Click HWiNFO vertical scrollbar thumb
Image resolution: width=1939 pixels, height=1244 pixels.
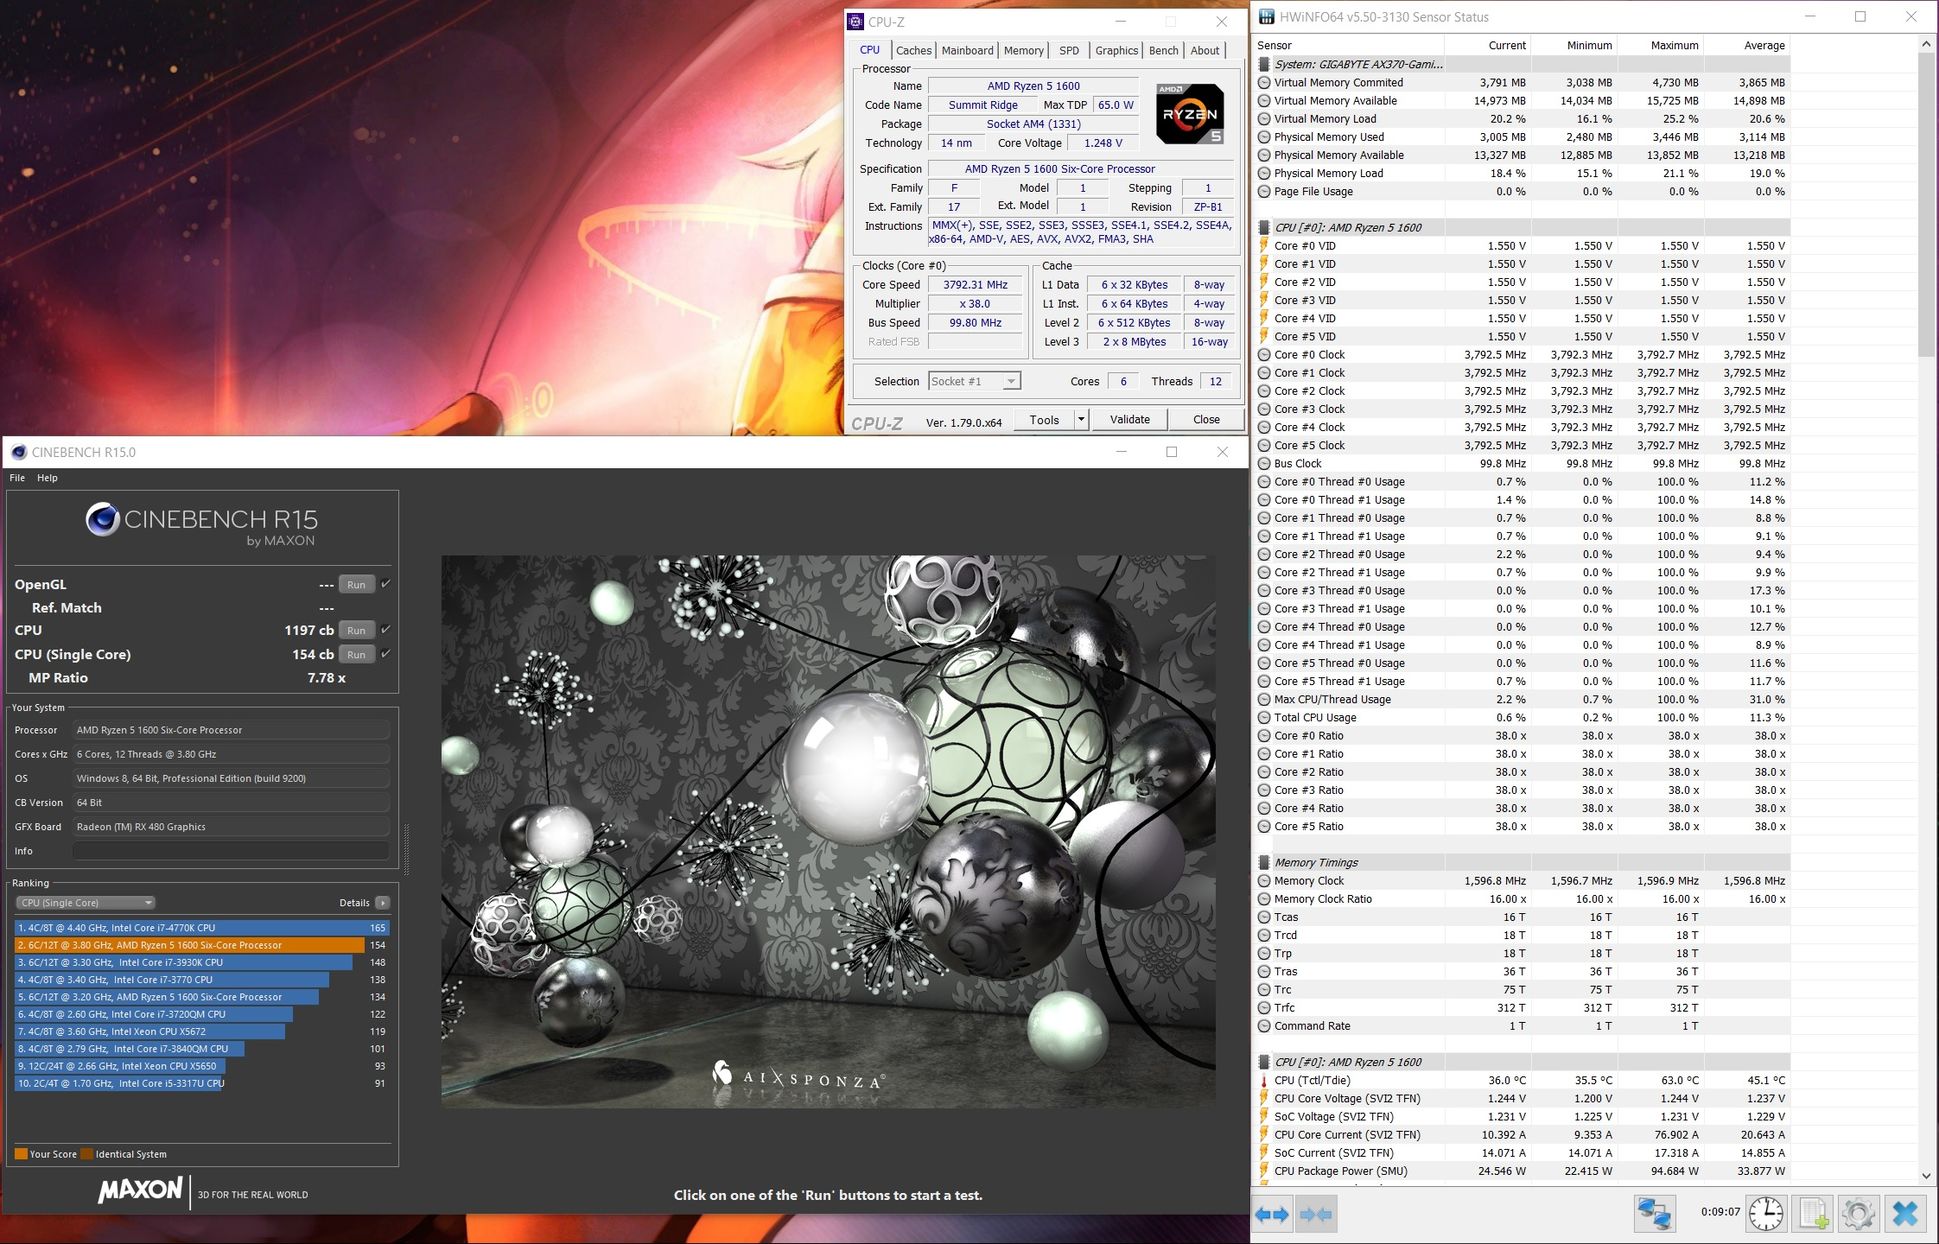click(x=1926, y=205)
